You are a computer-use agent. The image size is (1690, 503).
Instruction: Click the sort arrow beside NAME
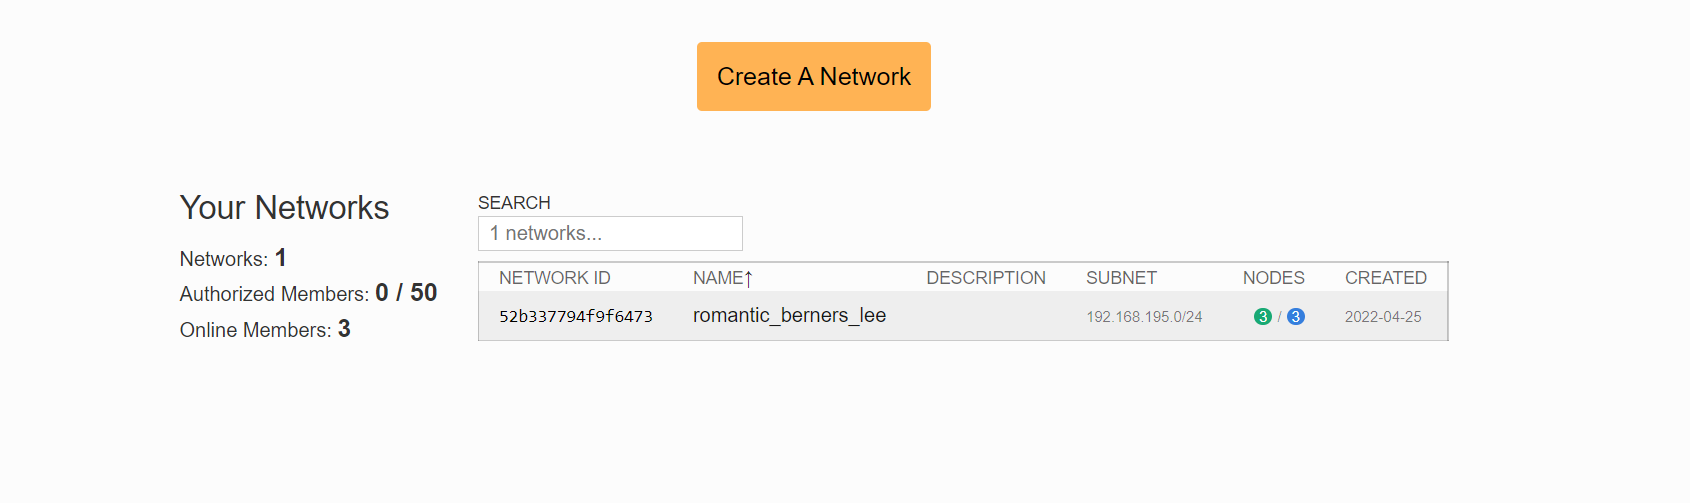point(749,279)
